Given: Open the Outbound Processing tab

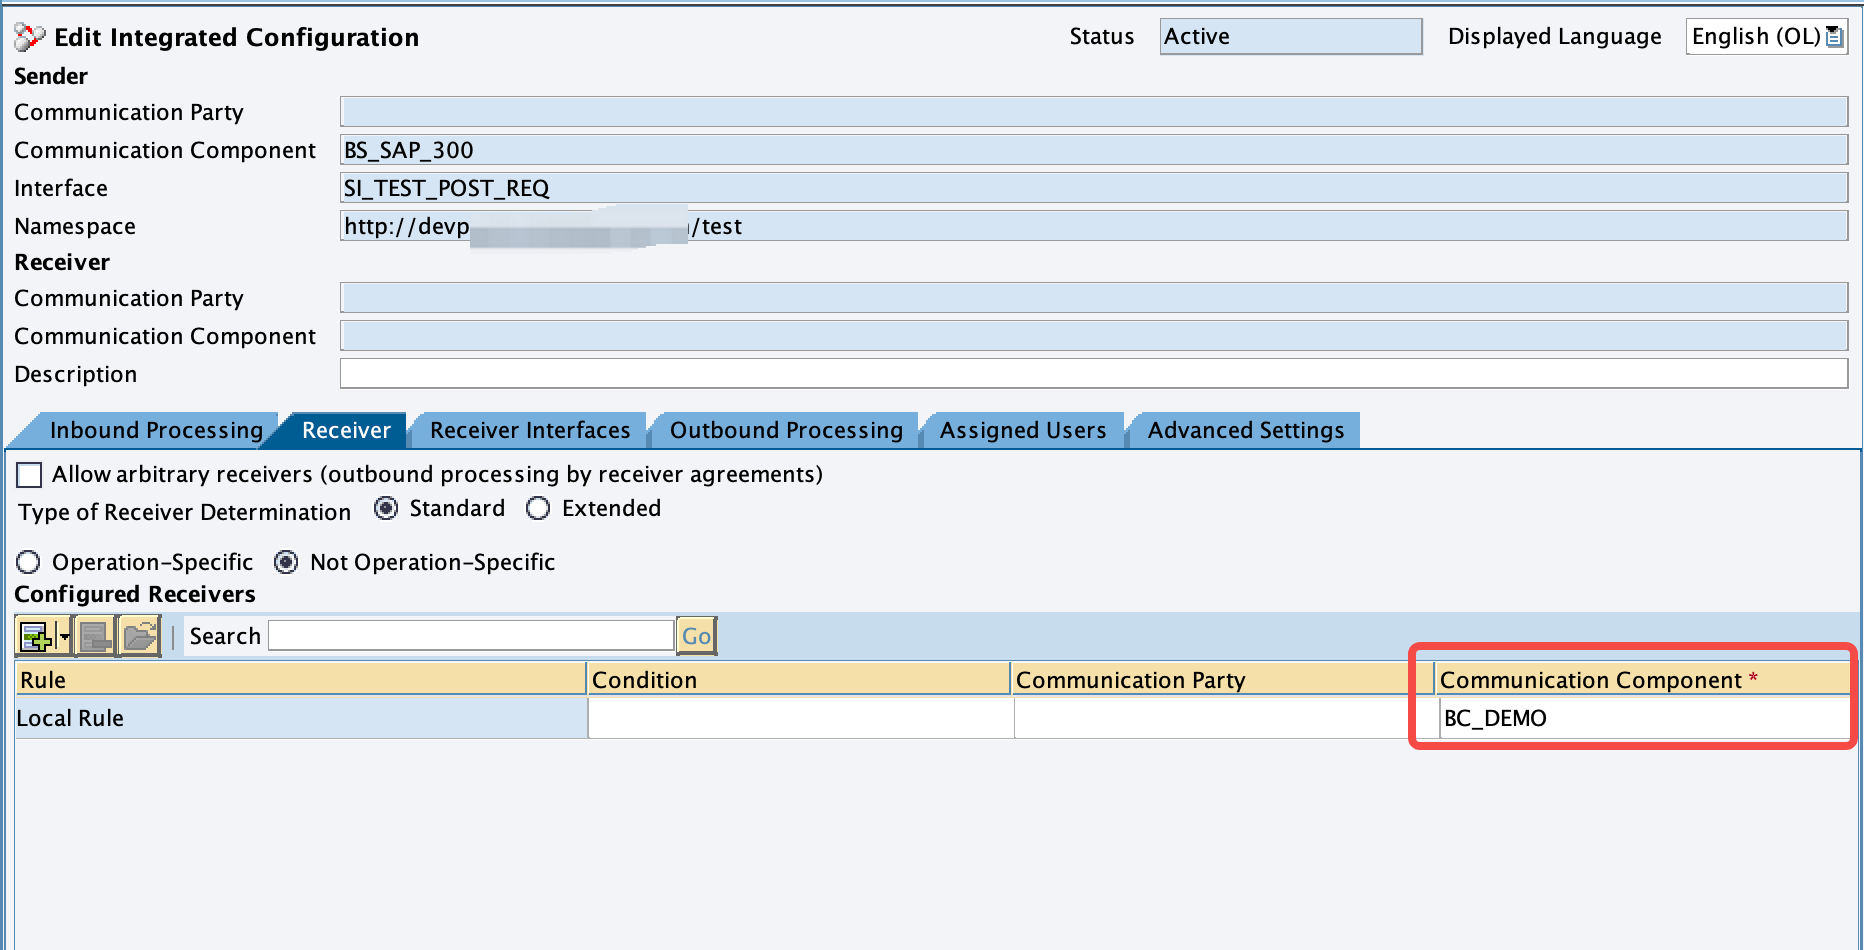Looking at the screenshot, I should (786, 430).
